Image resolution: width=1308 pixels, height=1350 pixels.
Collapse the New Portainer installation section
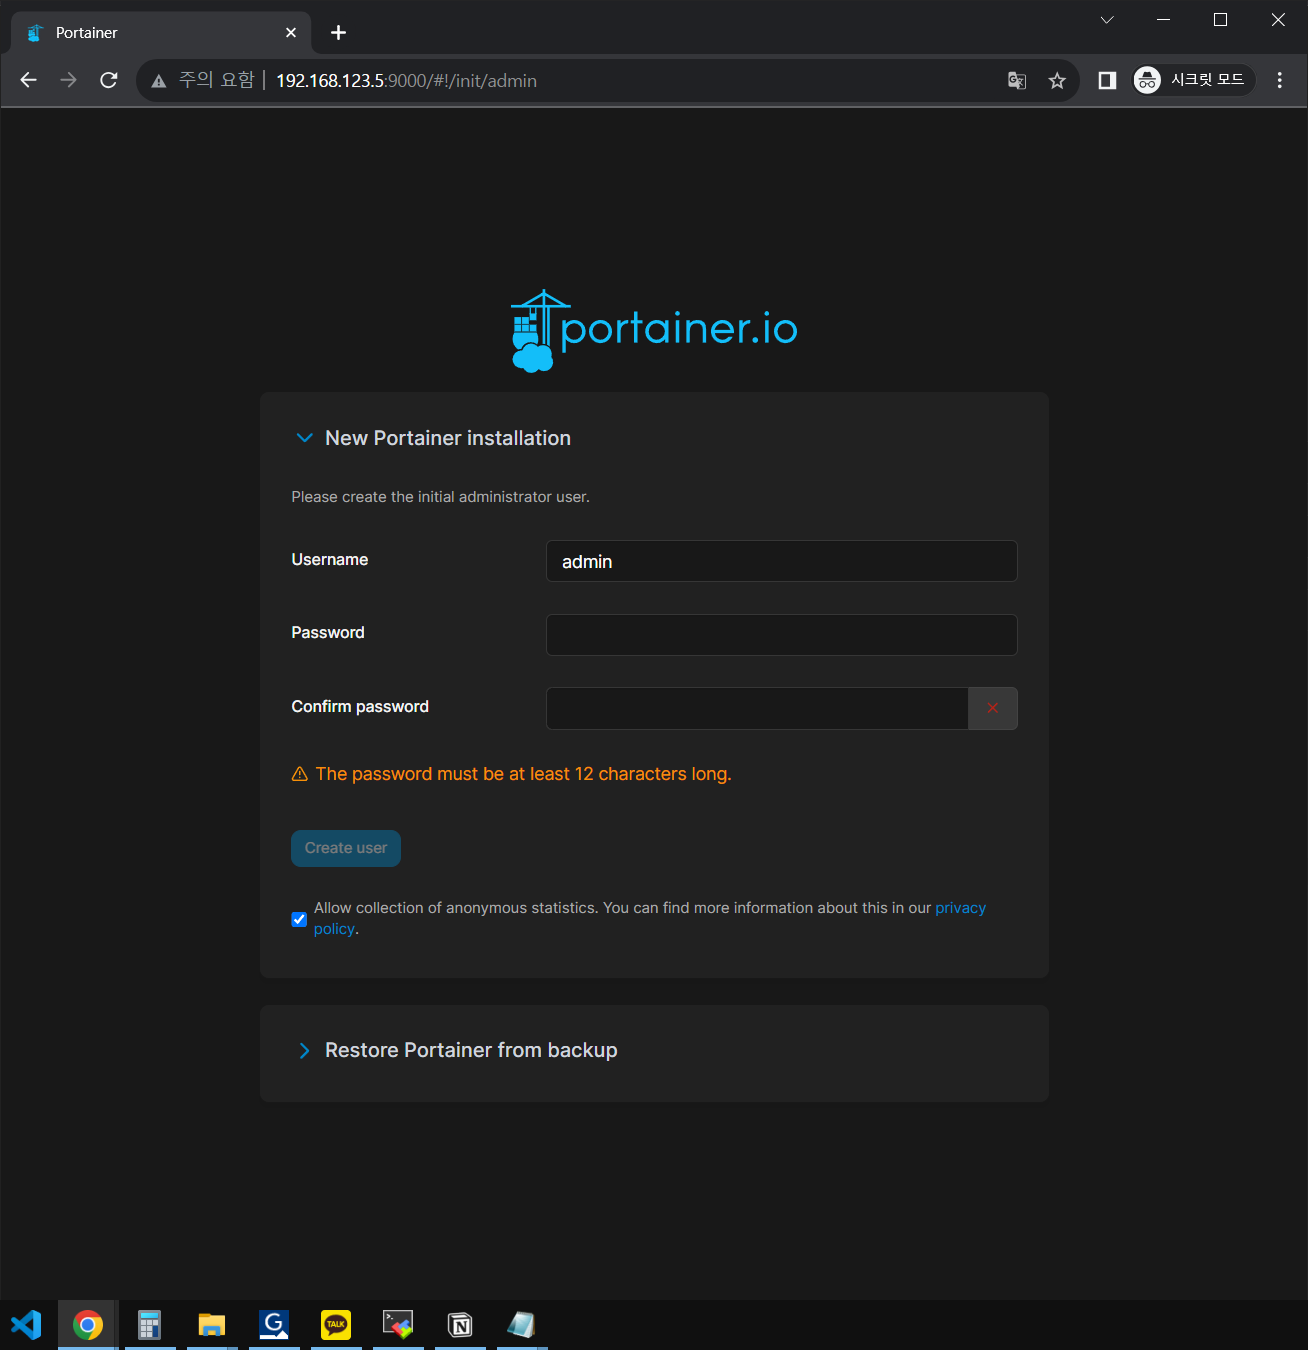point(304,438)
